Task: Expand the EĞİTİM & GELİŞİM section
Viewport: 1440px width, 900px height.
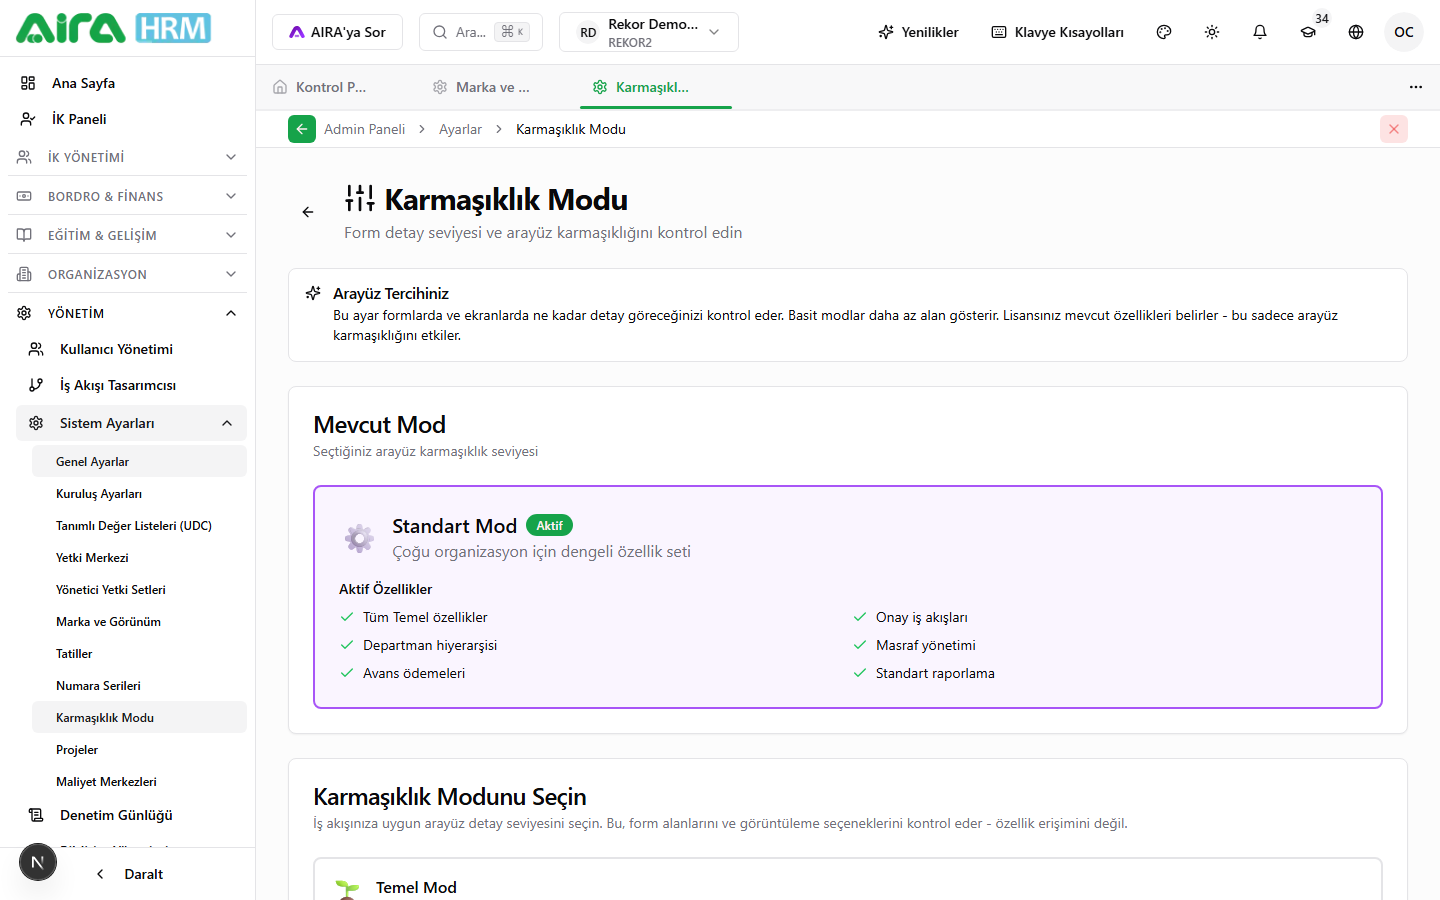Action: pos(127,235)
